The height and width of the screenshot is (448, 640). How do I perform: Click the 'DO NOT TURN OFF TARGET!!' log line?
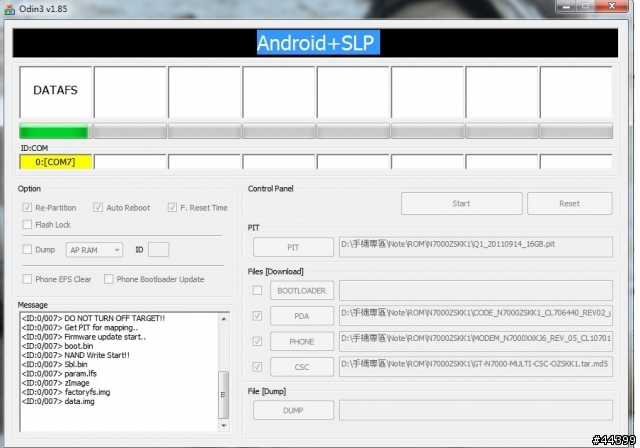[x=93, y=318]
